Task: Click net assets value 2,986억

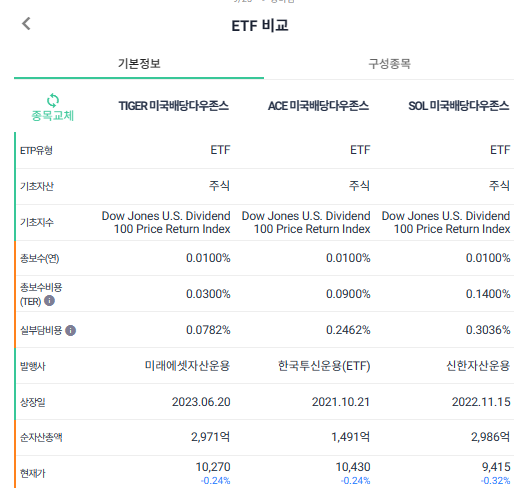Action: [490, 437]
